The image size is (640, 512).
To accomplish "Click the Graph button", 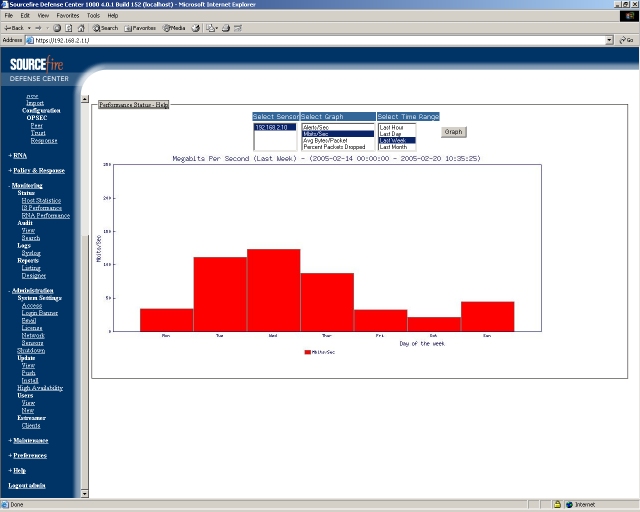I will point(453,132).
